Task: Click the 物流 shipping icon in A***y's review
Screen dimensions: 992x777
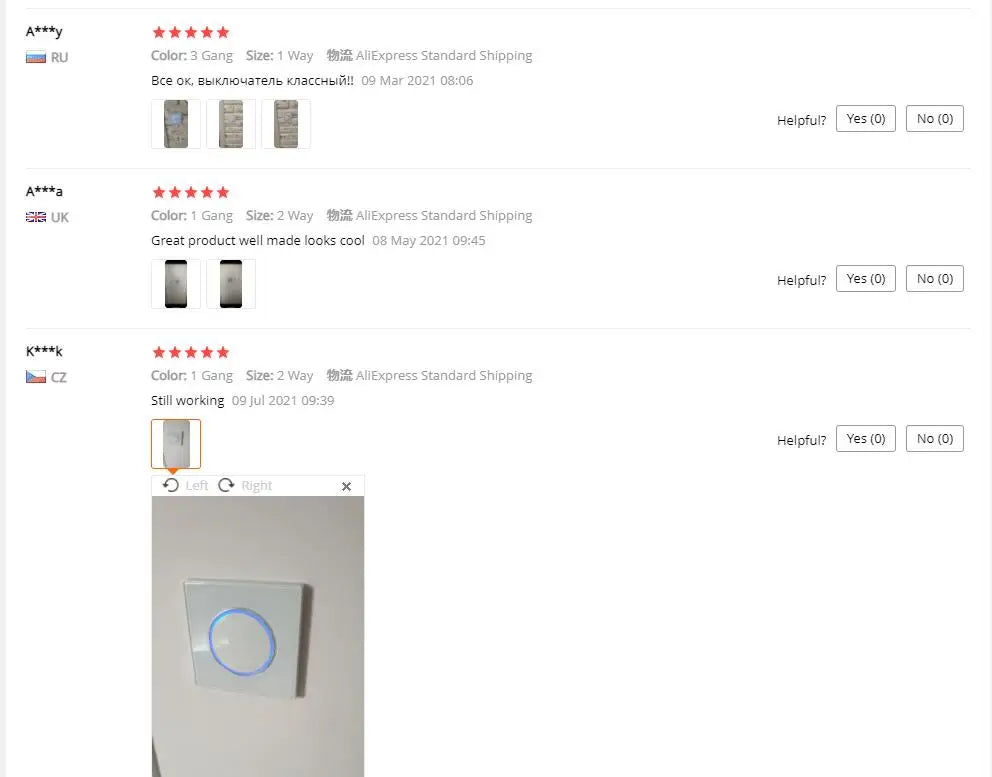Action: [340, 55]
